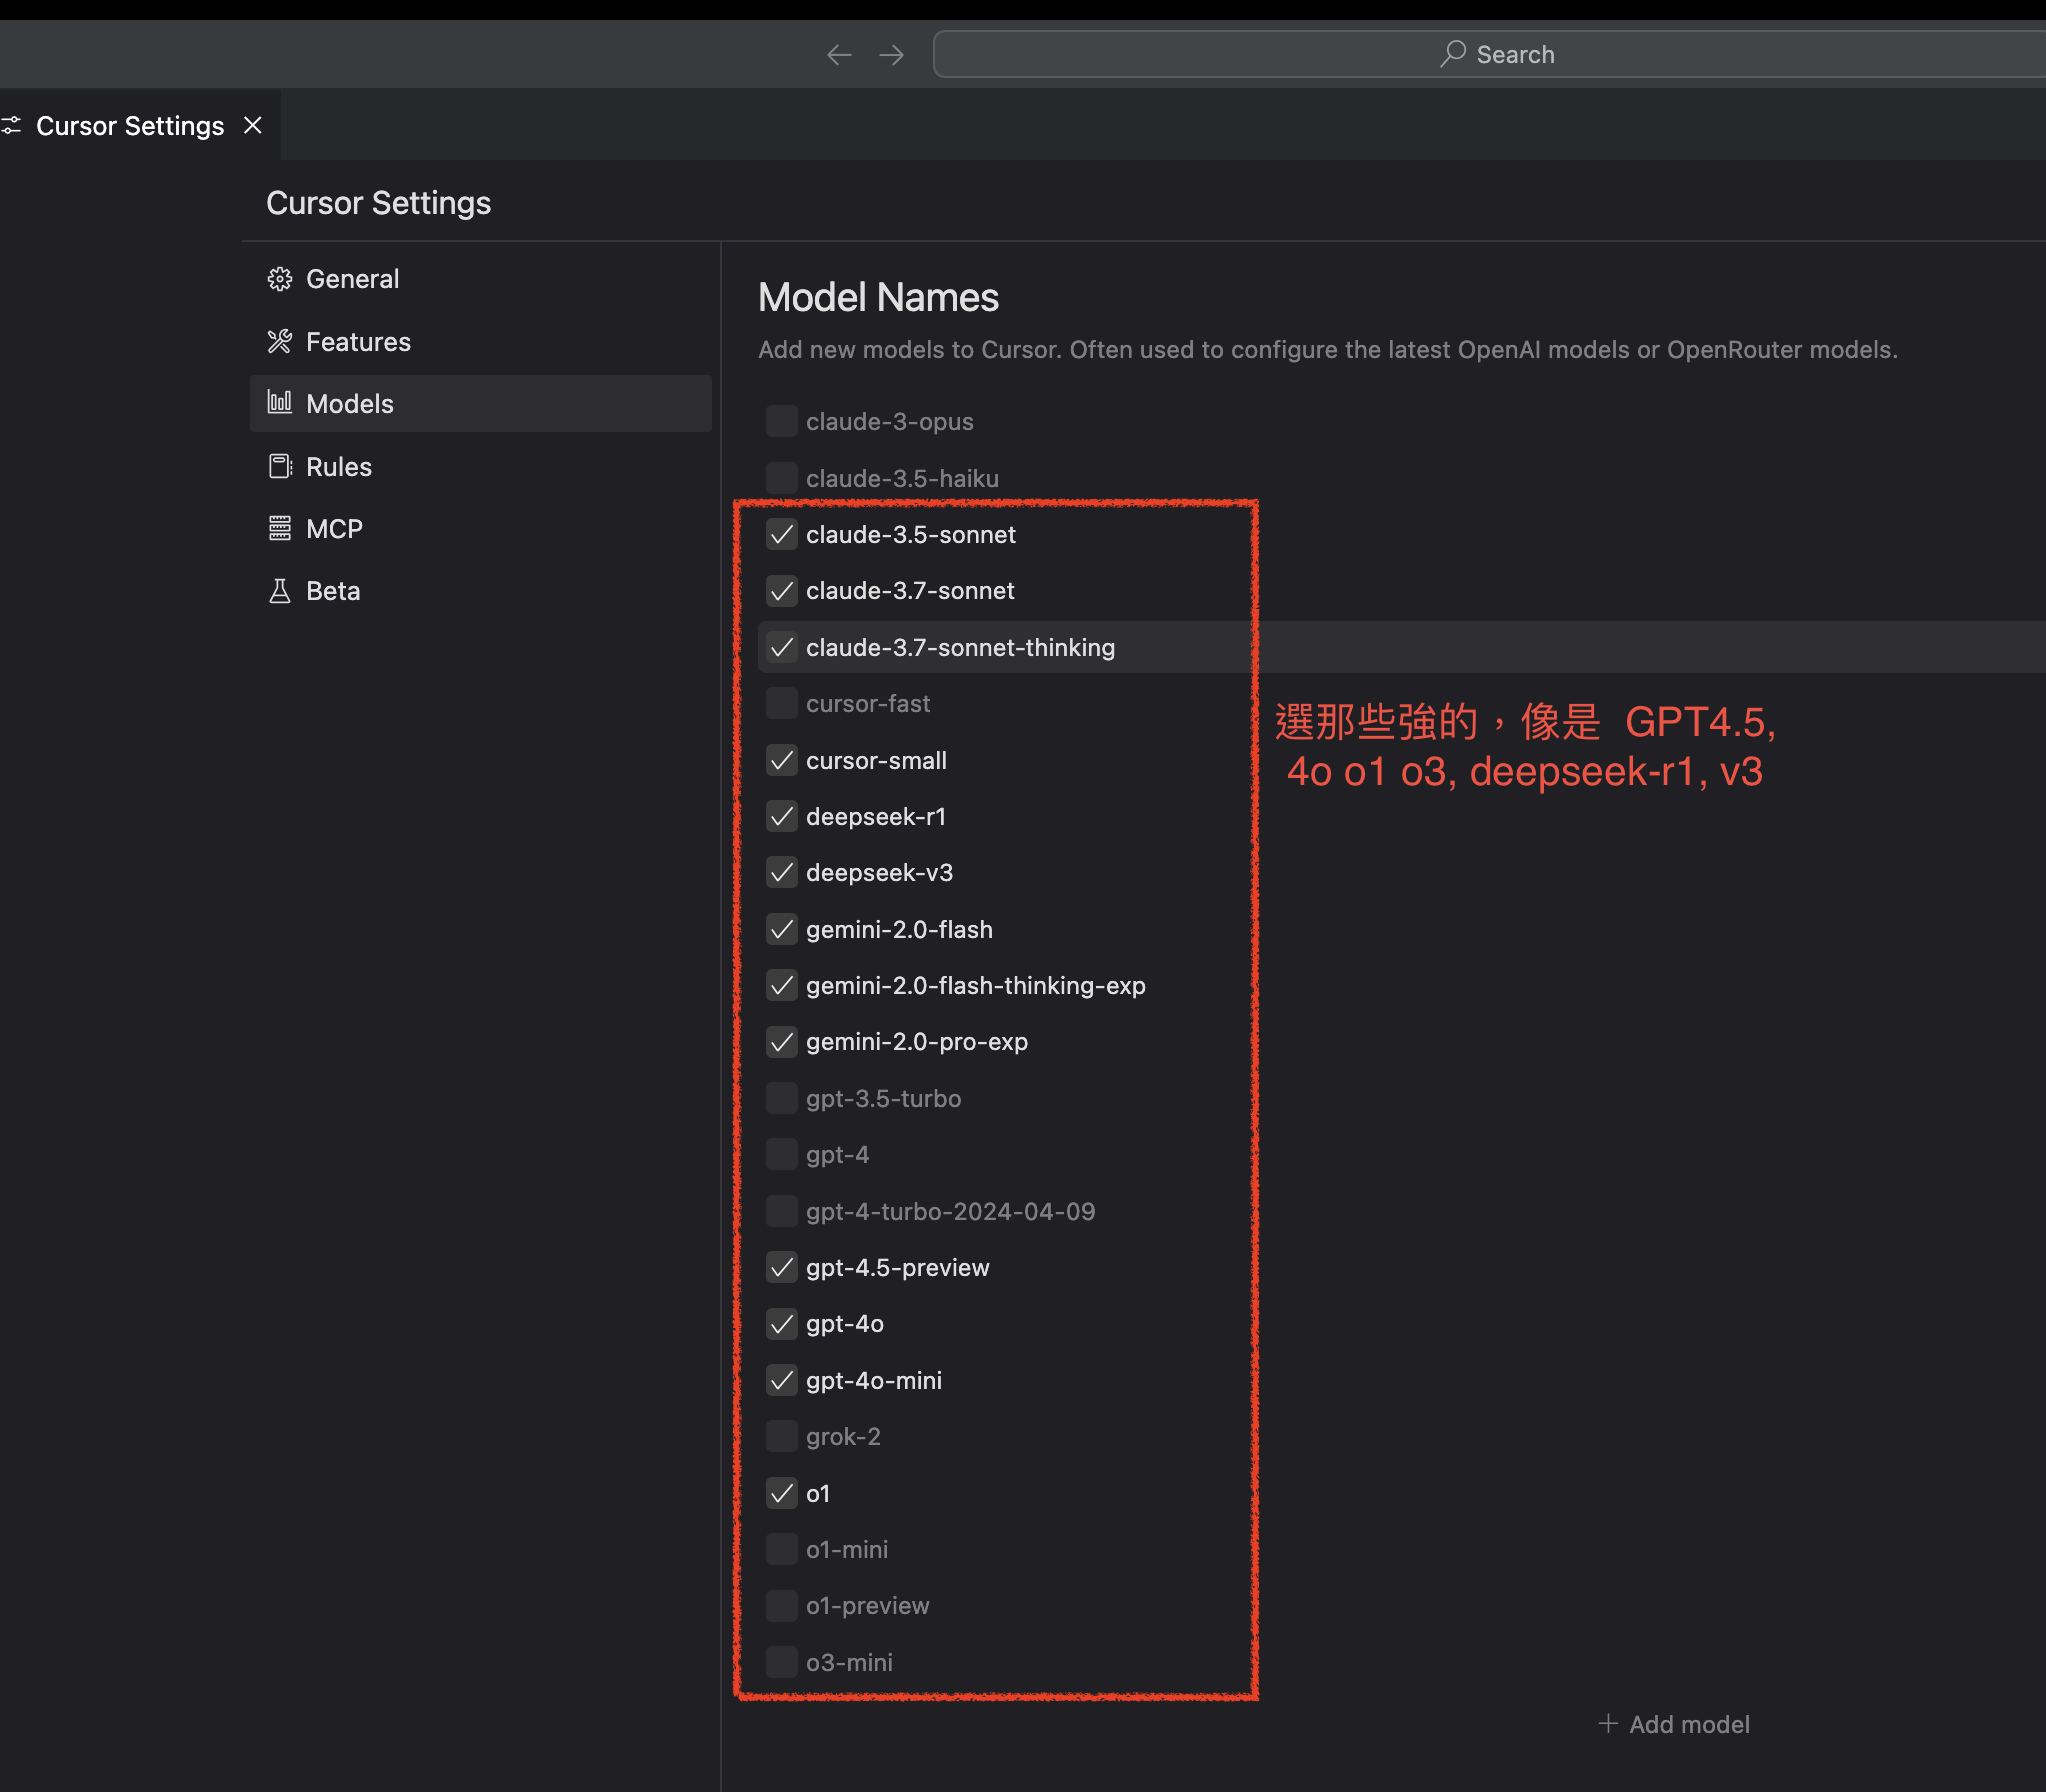Uncheck the gpt-4.5-preview checkbox
Viewport: 2046px width, 1792px height.
tap(782, 1268)
